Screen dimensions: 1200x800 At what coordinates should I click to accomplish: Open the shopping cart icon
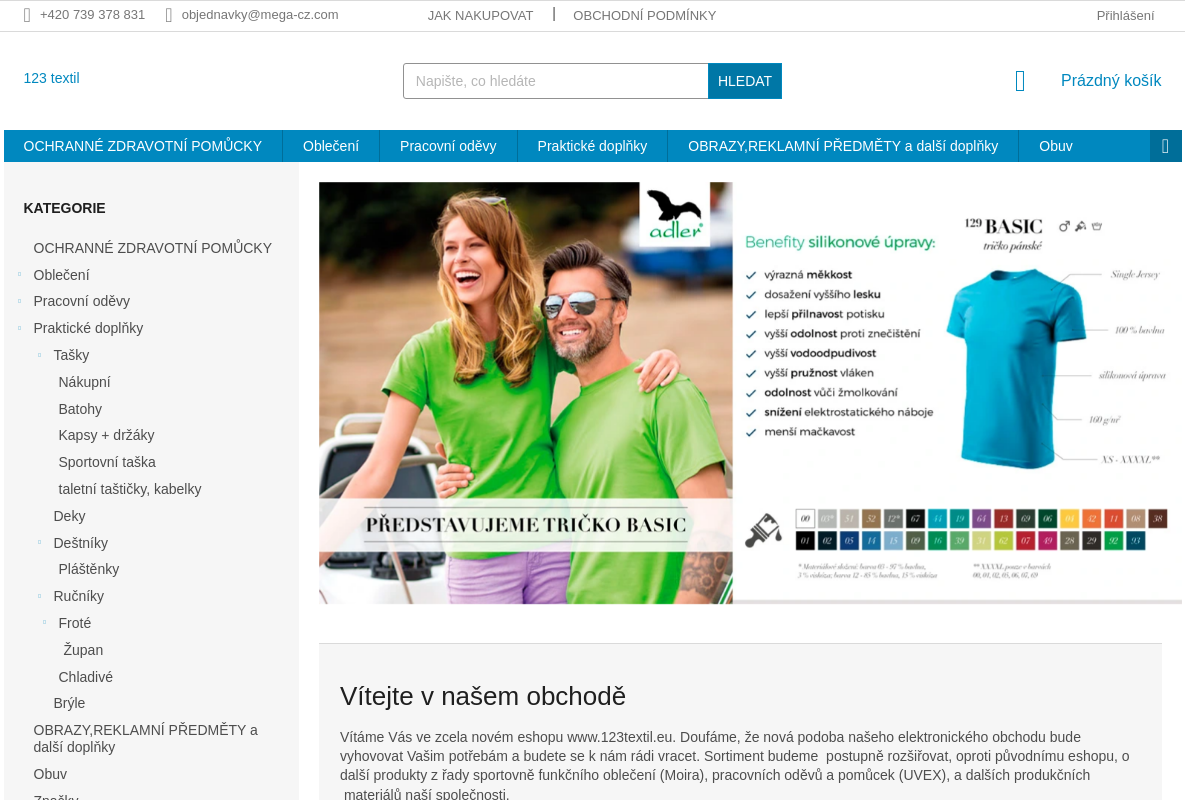(x=1019, y=81)
